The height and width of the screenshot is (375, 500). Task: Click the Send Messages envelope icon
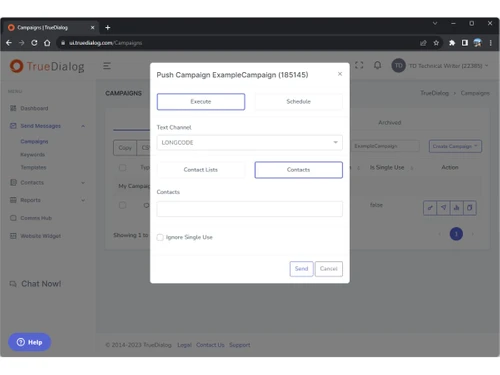pos(13,126)
